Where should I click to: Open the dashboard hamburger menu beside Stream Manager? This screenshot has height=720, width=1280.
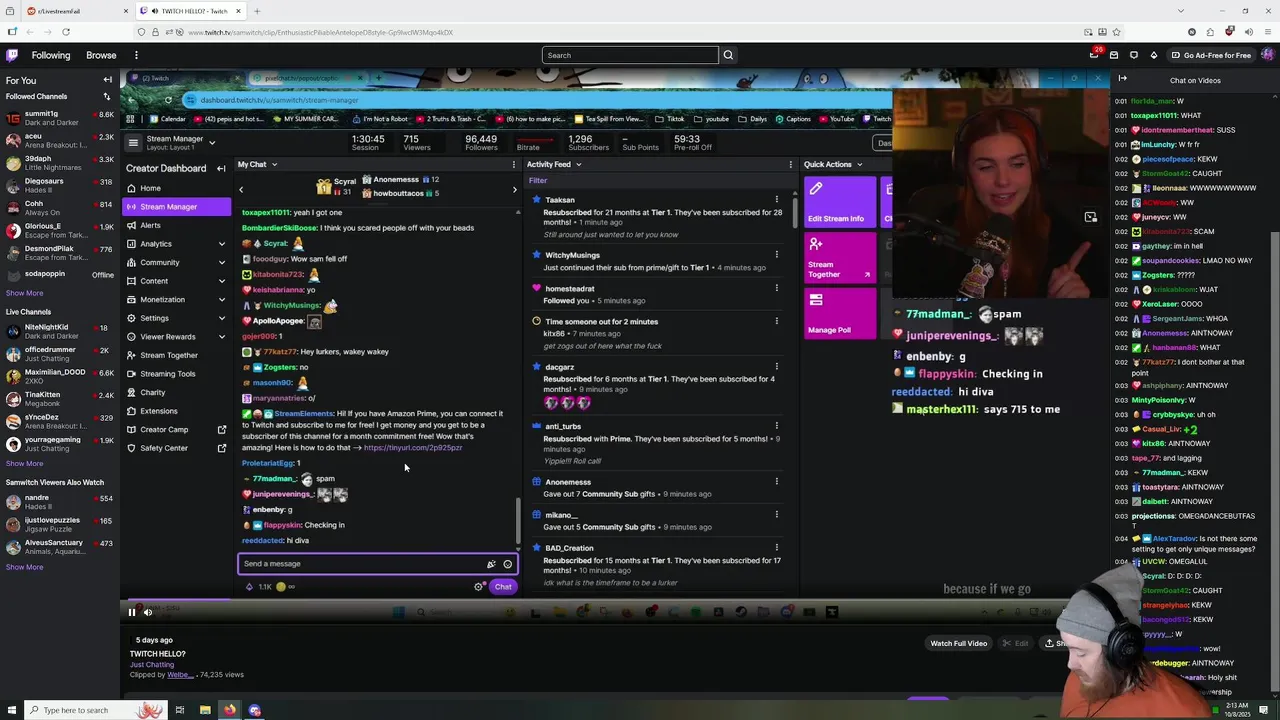pos(133,143)
